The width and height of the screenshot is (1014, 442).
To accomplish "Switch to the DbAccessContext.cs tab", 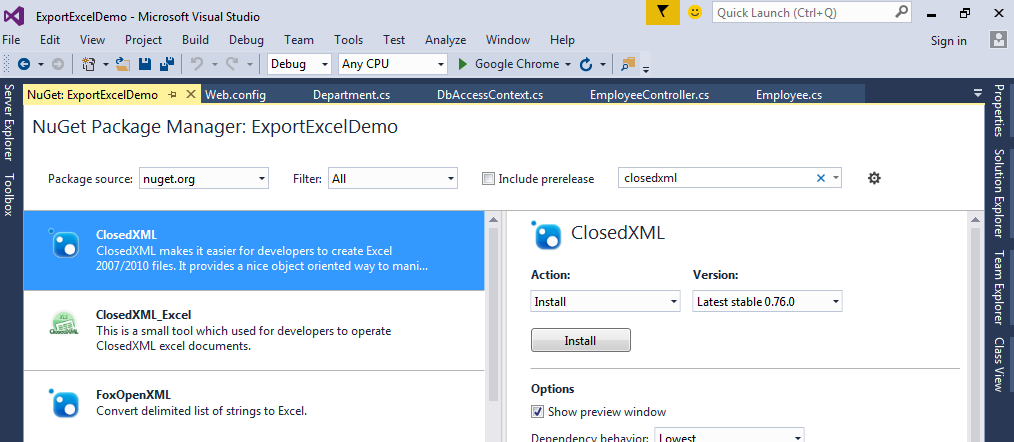I will point(490,95).
